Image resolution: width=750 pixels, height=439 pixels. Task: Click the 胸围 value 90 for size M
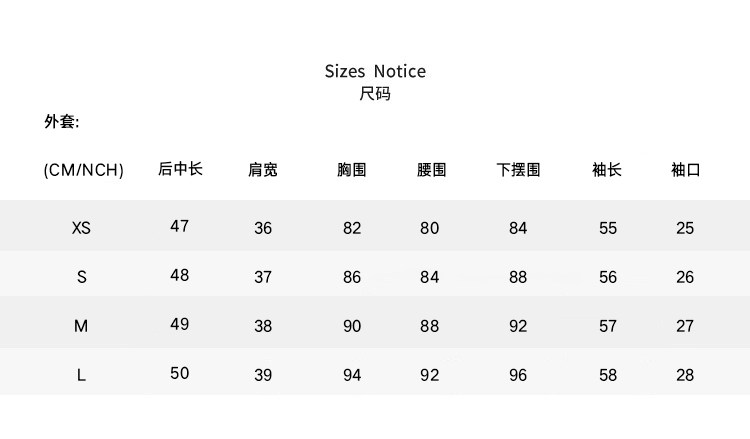point(352,326)
